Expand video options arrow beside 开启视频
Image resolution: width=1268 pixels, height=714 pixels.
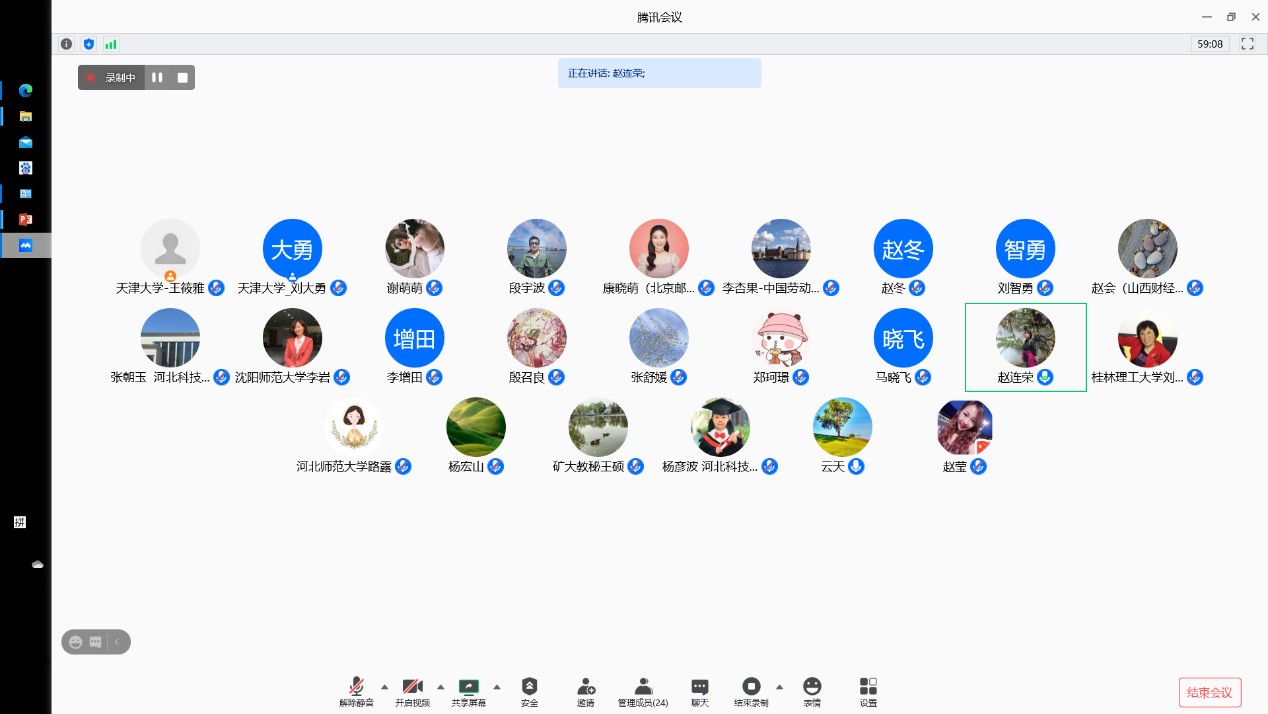point(441,686)
